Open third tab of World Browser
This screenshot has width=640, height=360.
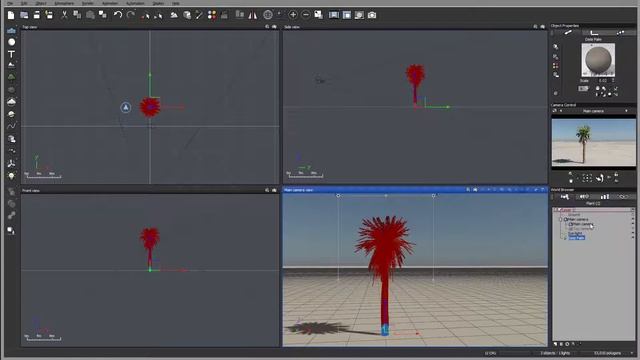click(604, 197)
